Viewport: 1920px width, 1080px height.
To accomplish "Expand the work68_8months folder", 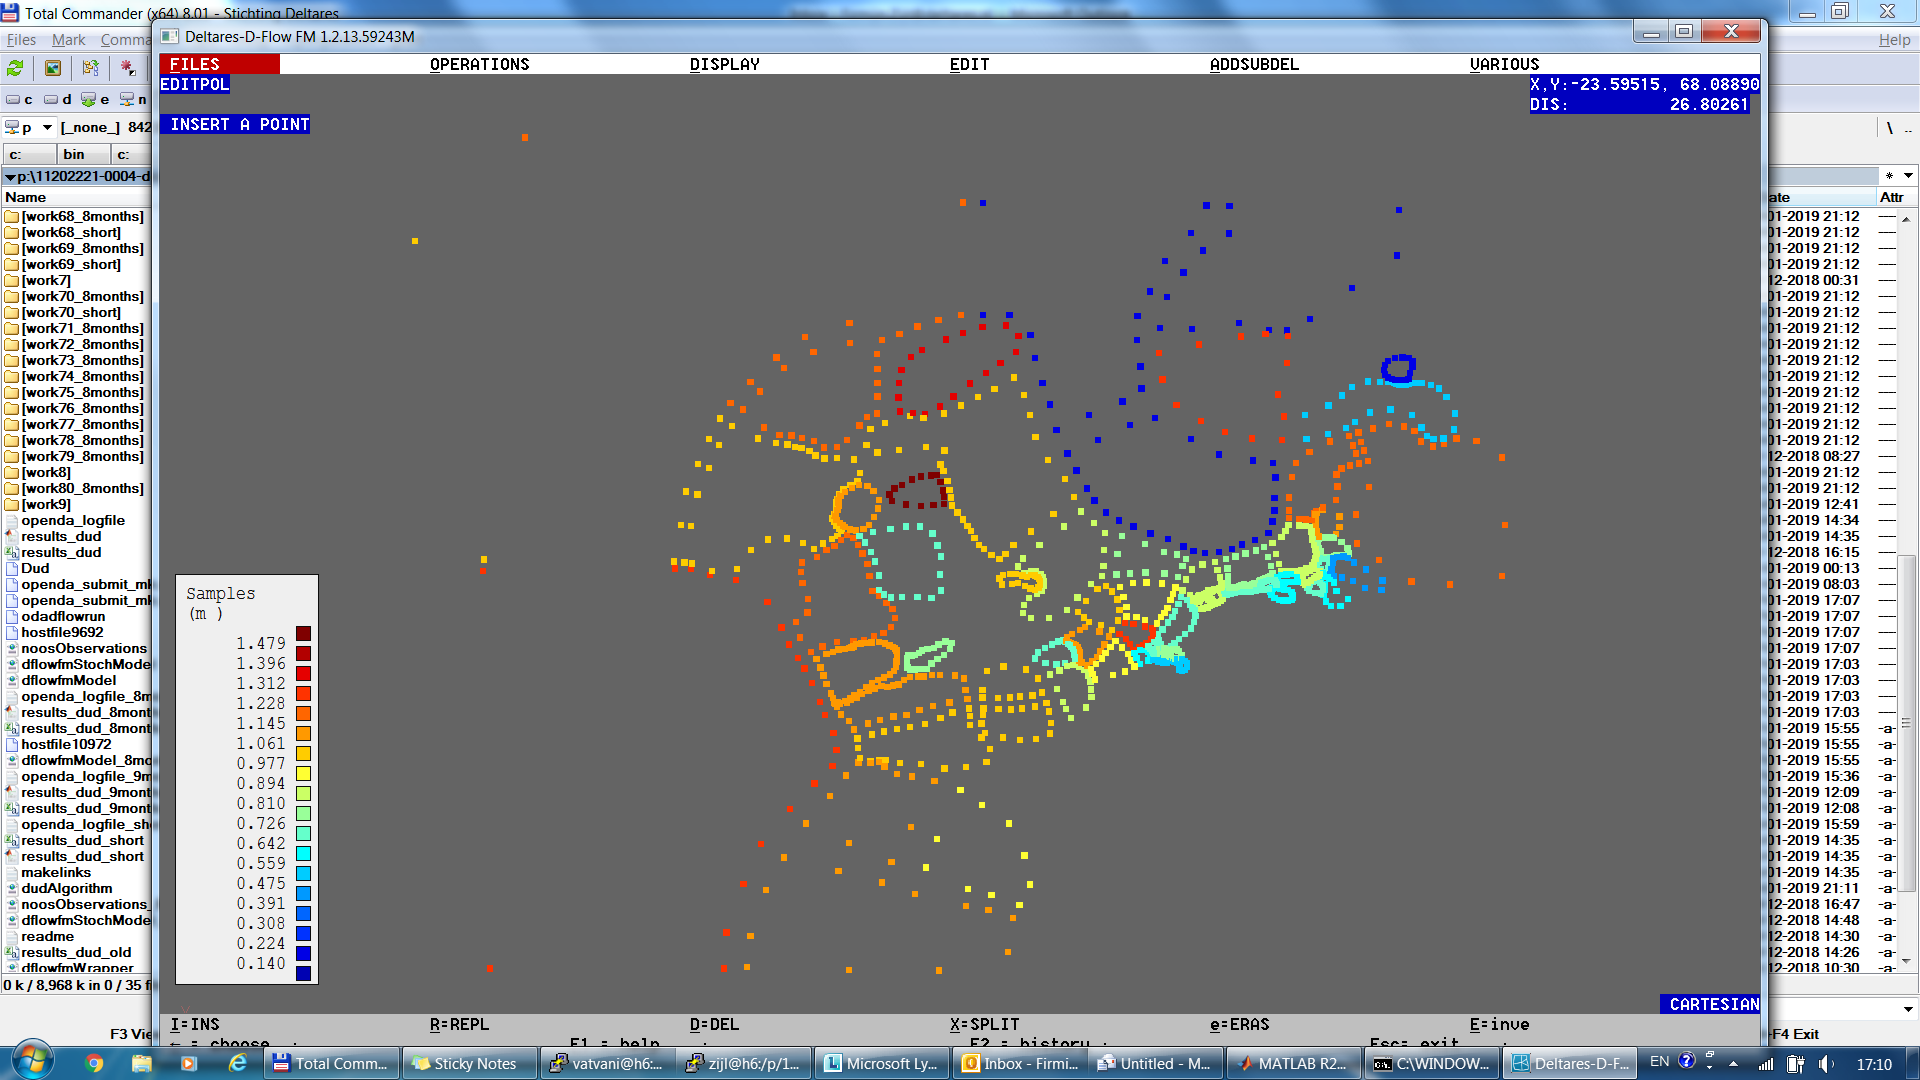I will pyautogui.click(x=77, y=216).
